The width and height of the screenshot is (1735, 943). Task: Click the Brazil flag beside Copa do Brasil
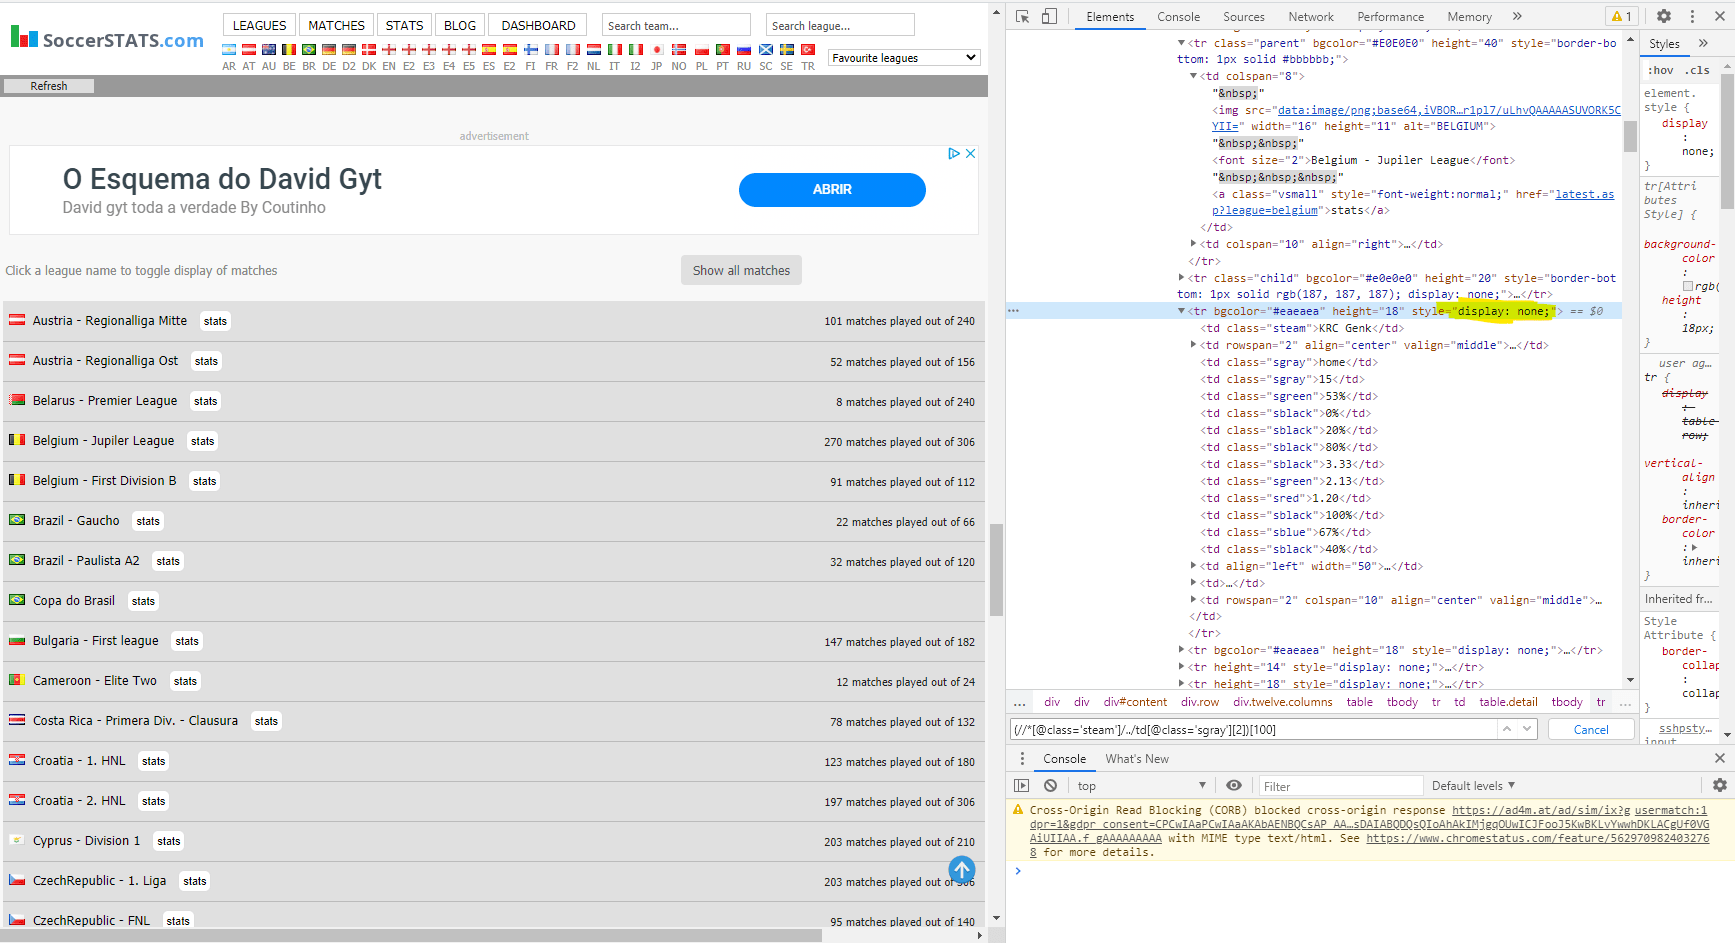tap(17, 600)
